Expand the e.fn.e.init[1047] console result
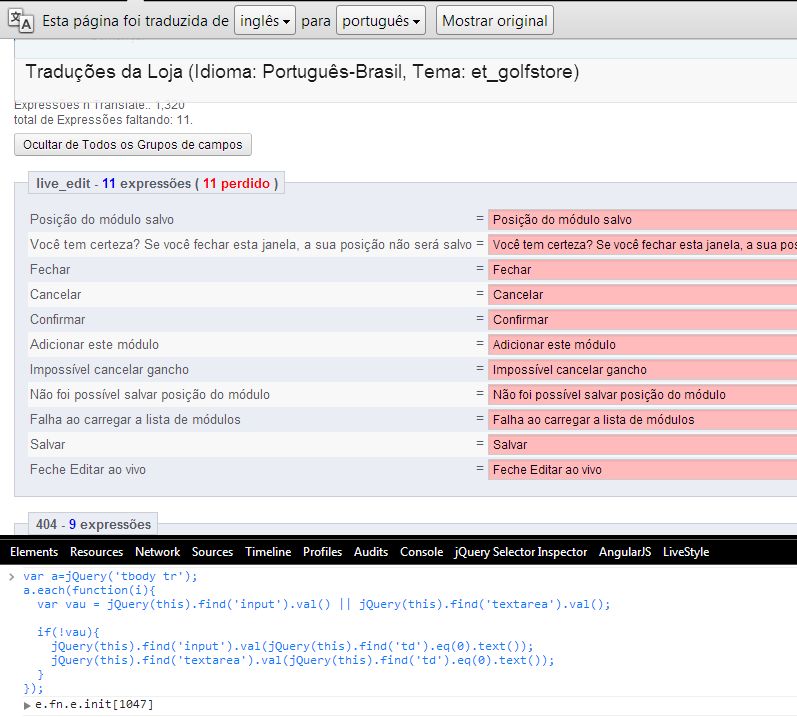This screenshot has width=797, height=717. tap(27, 705)
